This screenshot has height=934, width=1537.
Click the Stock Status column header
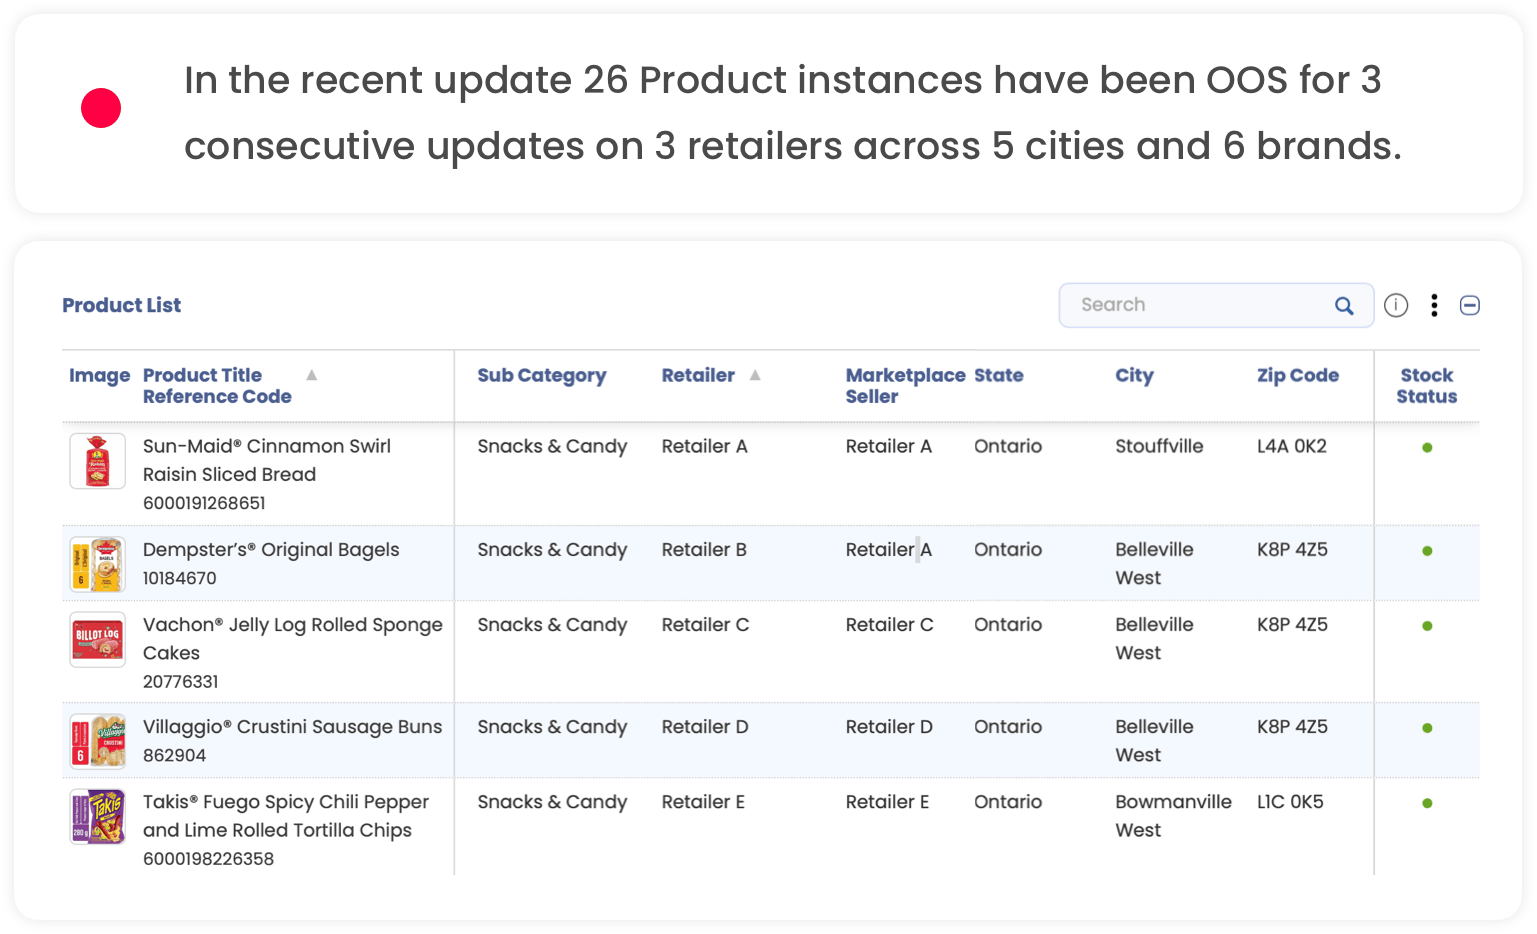point(1427,386)
